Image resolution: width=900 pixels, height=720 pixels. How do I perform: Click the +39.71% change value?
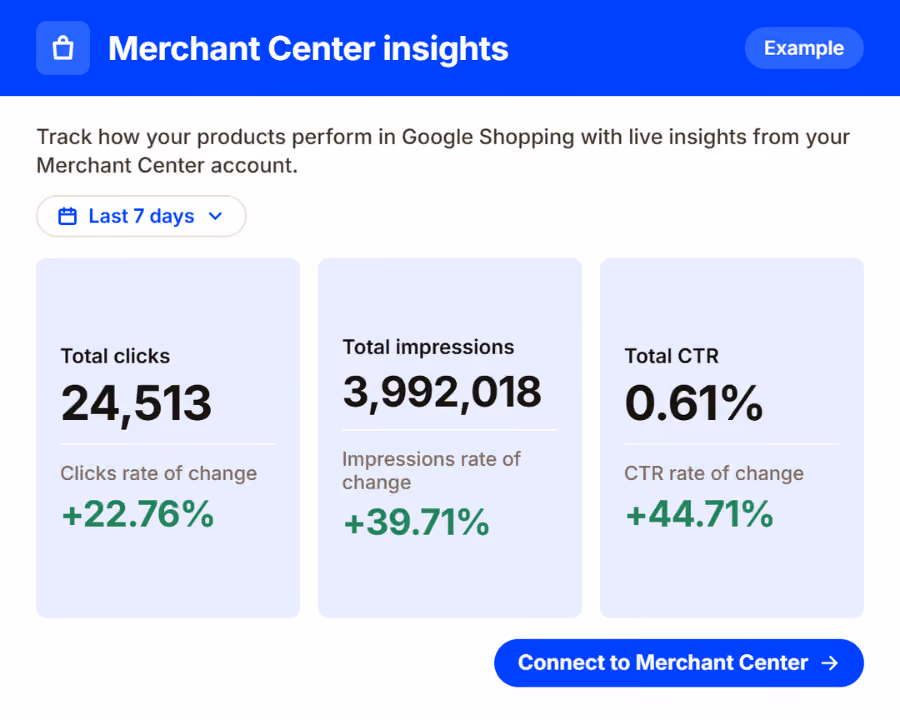click(x=416, y=522)
